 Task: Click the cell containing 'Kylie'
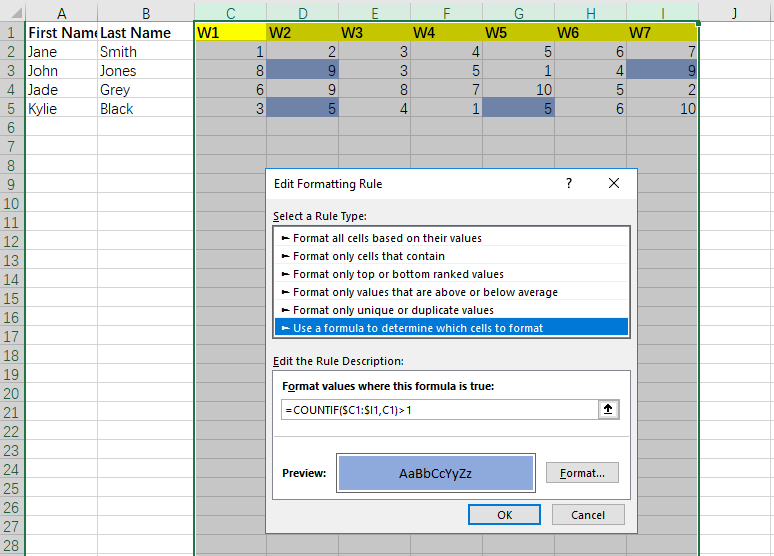[61, 109]
